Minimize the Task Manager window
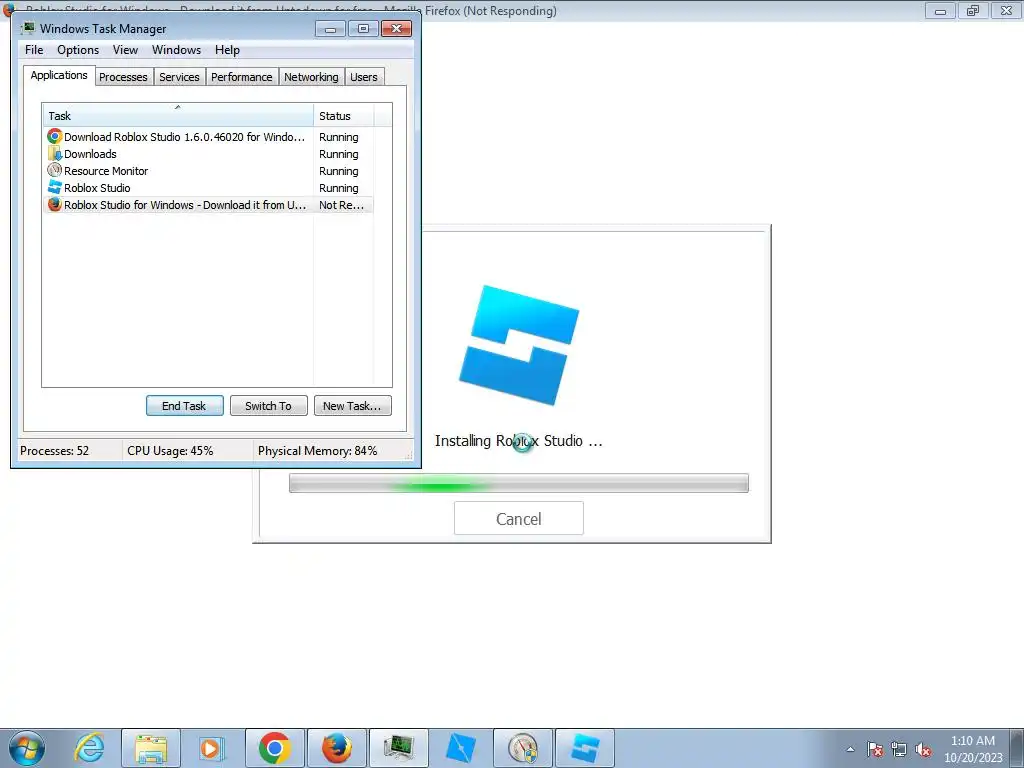 click(330, 29)
